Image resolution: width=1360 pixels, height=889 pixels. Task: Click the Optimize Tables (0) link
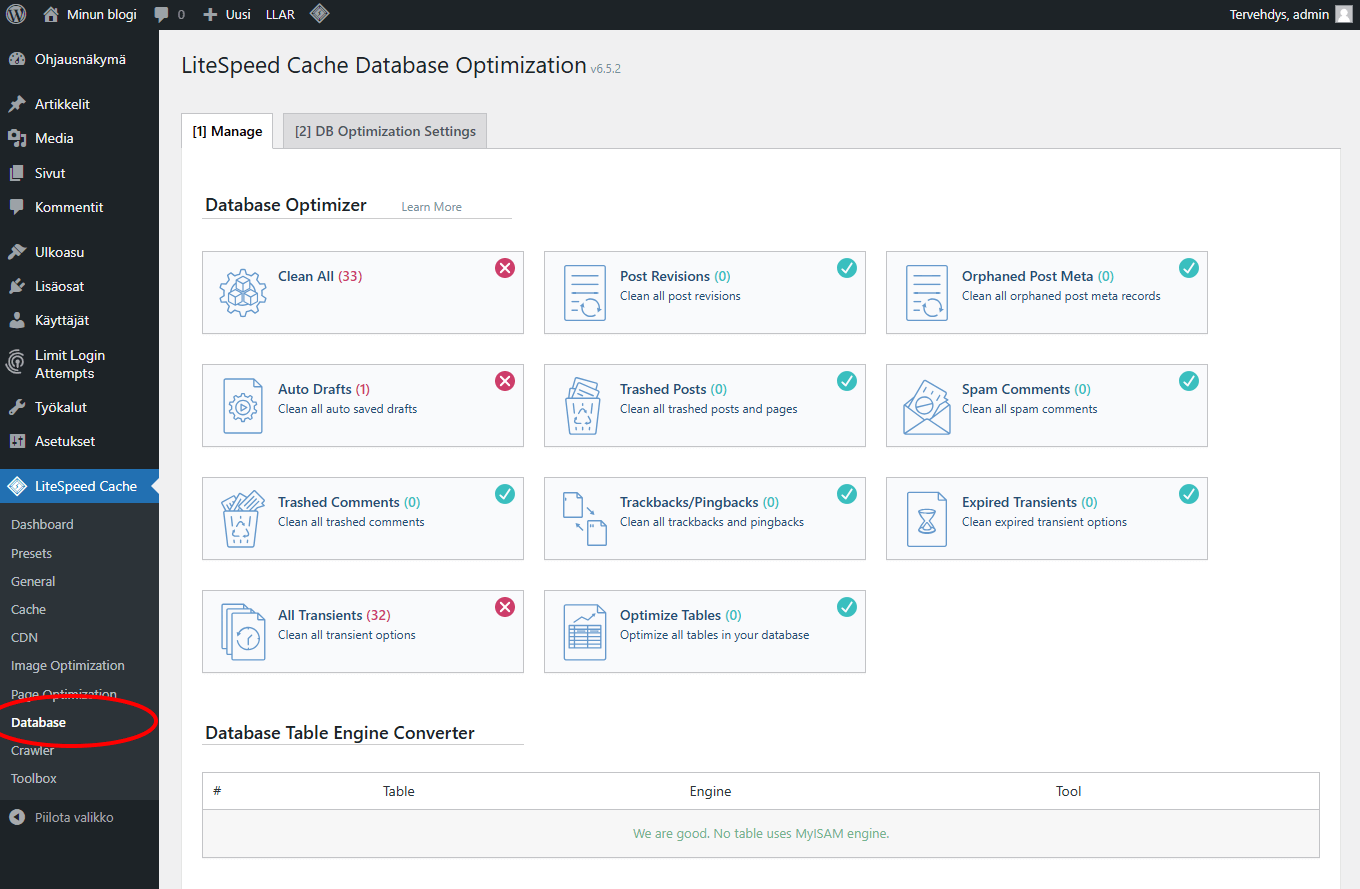point(681,615)
